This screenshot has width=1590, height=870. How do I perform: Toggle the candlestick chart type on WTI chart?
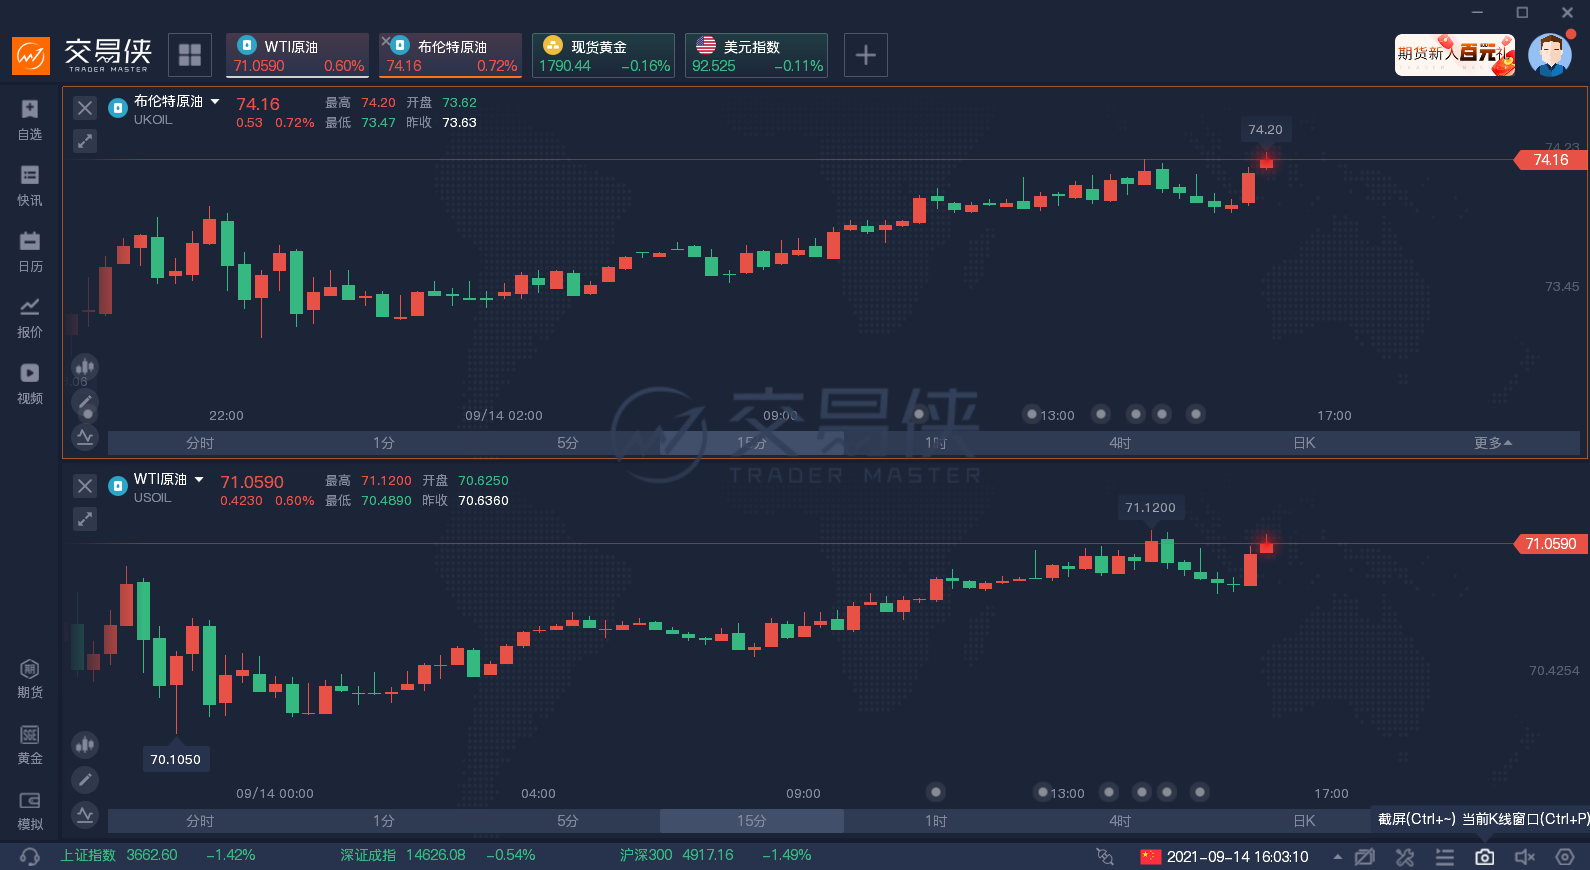(x=85, y=744)
